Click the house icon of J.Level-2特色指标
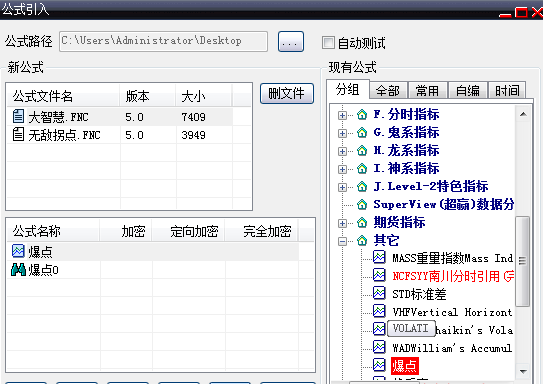The height and width of the screenshot is (384, 543). 362,186
